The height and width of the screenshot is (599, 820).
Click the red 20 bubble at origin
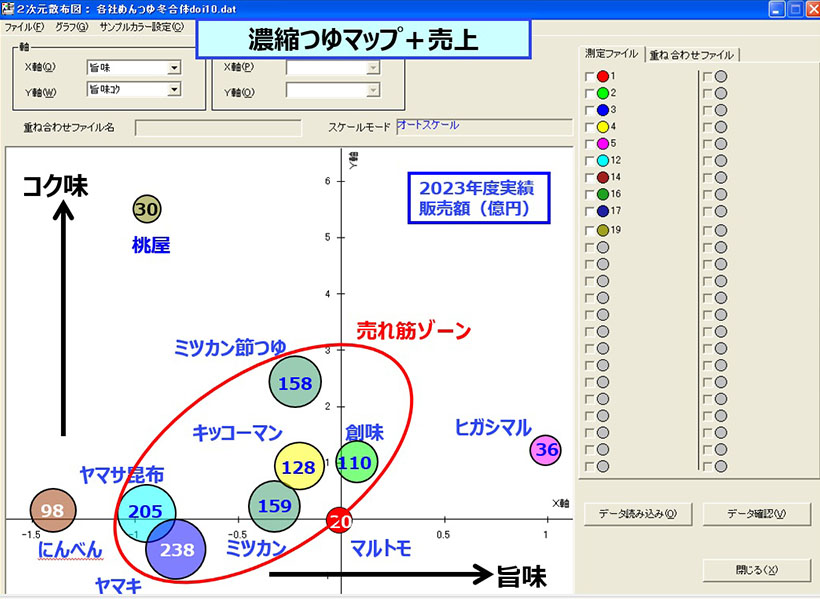click(x=340, y=520)
